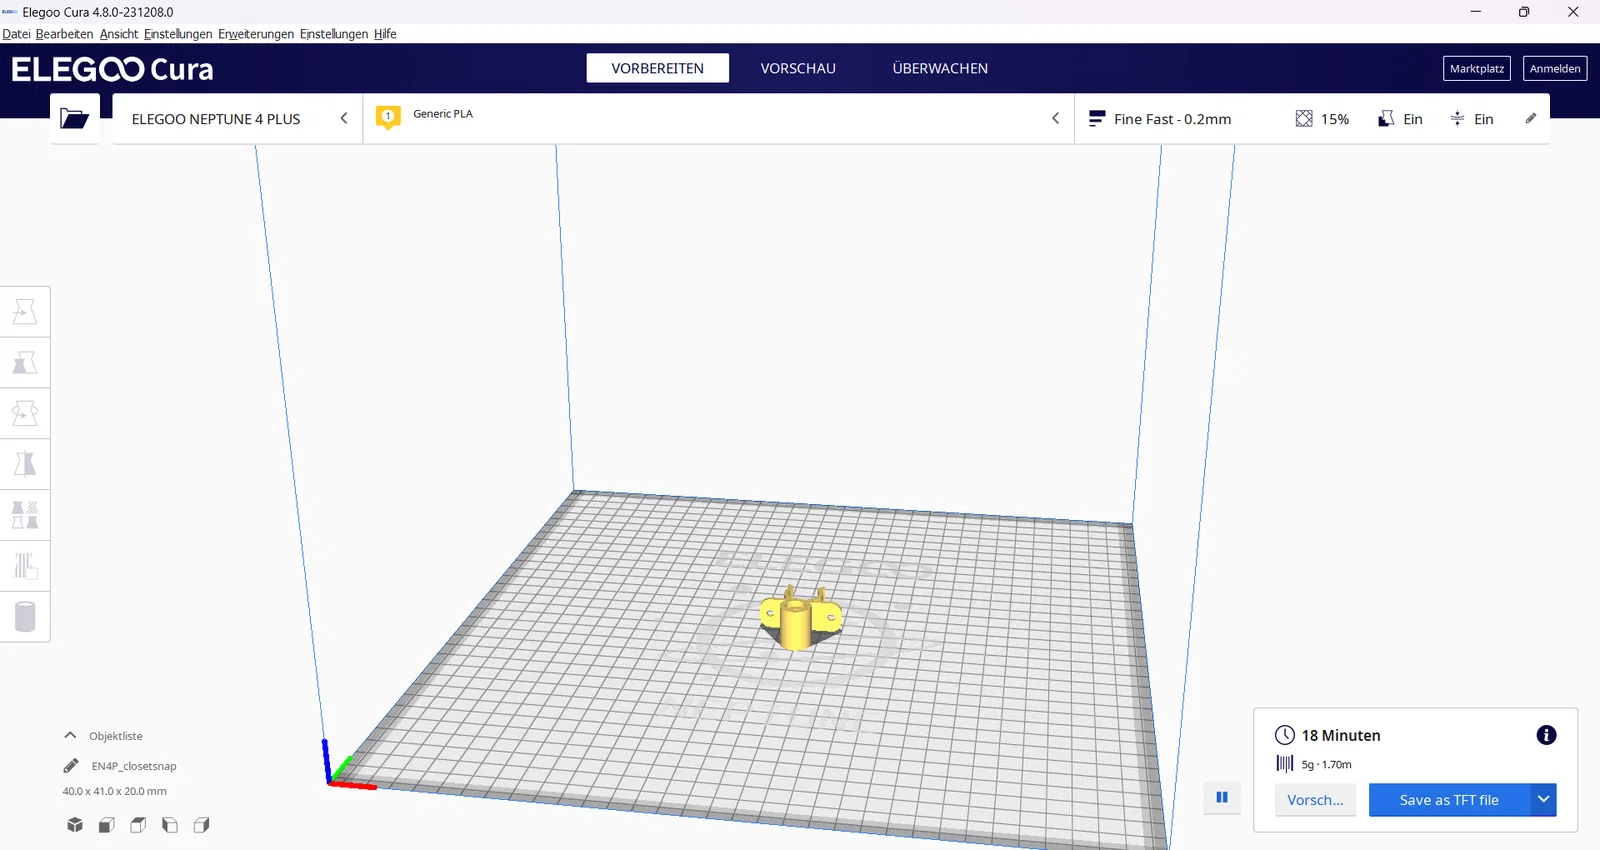
Task: Click the adhesion setting icon
Action: [1457, 119]
